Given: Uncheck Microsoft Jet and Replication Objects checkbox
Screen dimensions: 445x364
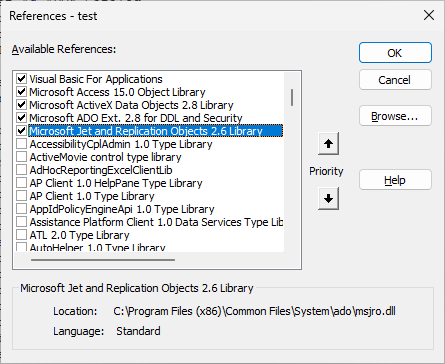Looking at the screenshot, I should click(21, 131).
